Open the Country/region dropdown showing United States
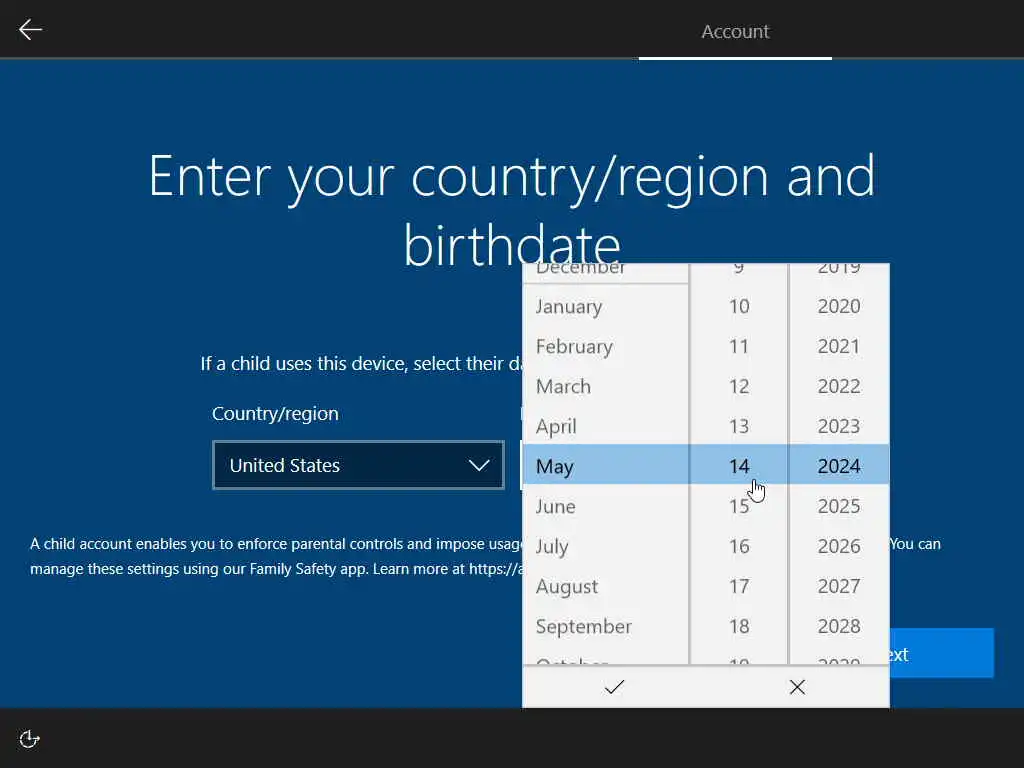The image size is (1024, 768). [x=358, y=465]
